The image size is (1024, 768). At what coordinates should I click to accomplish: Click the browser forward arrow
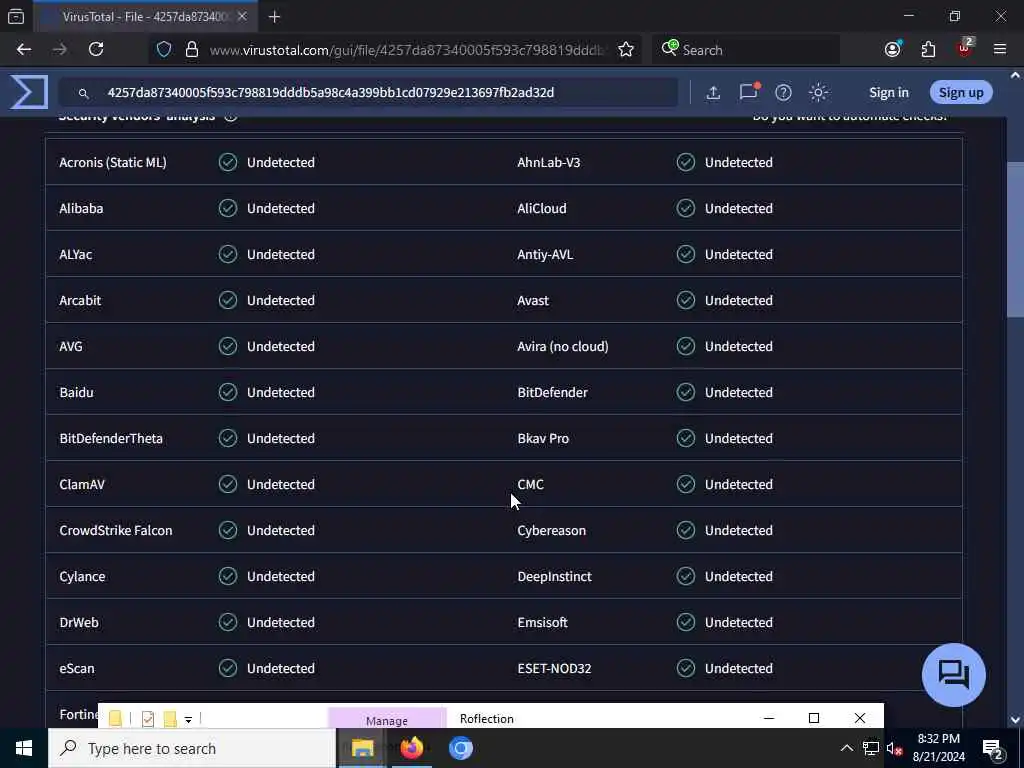pyautogui.click(x=60, y=50)
